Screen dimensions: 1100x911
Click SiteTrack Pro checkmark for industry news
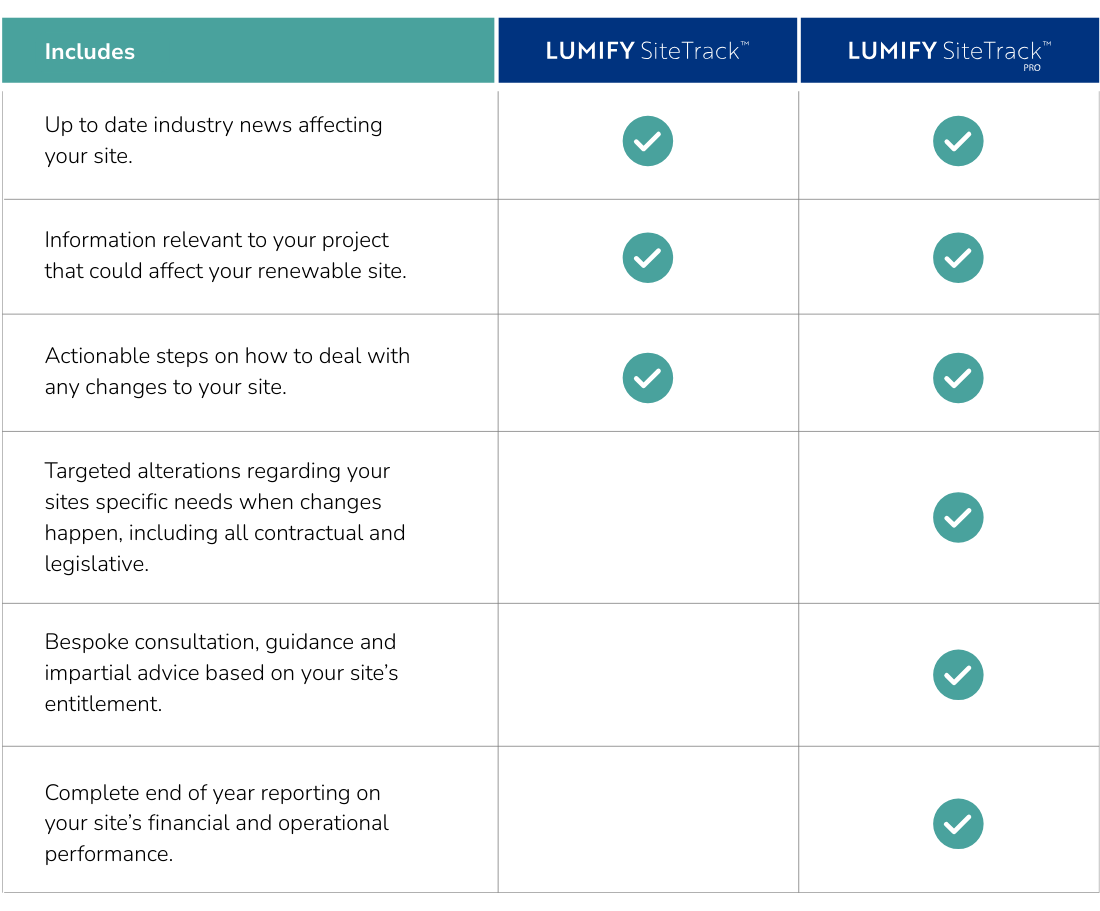click(958, 141)
